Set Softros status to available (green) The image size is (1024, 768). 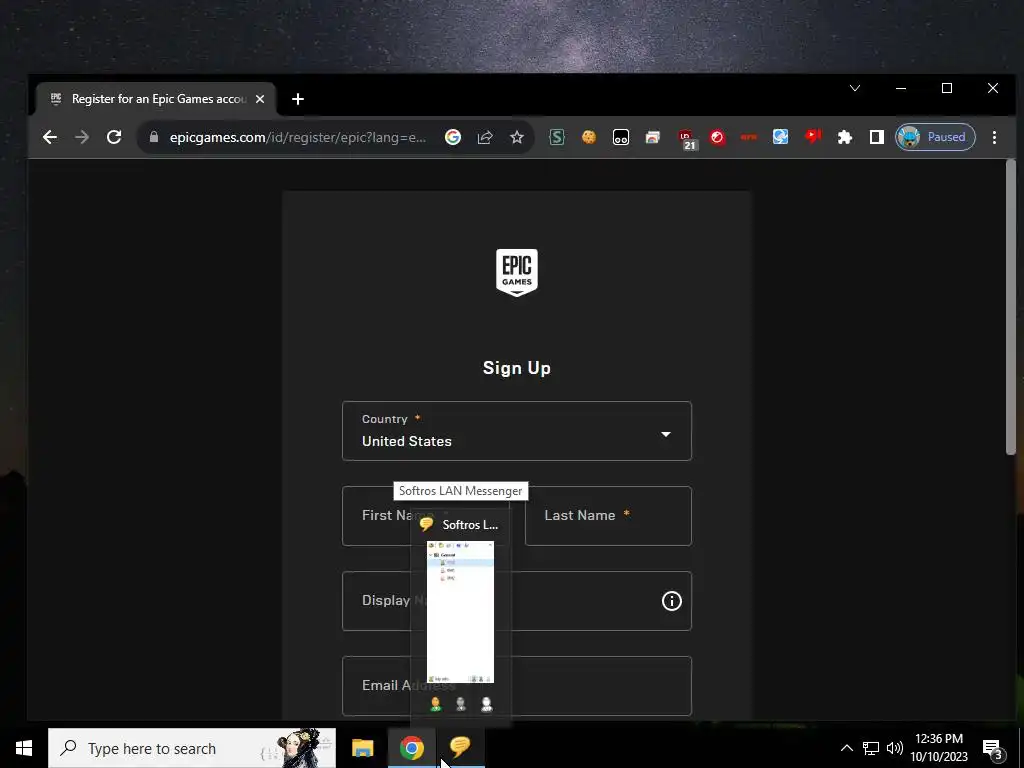point(436,704)
